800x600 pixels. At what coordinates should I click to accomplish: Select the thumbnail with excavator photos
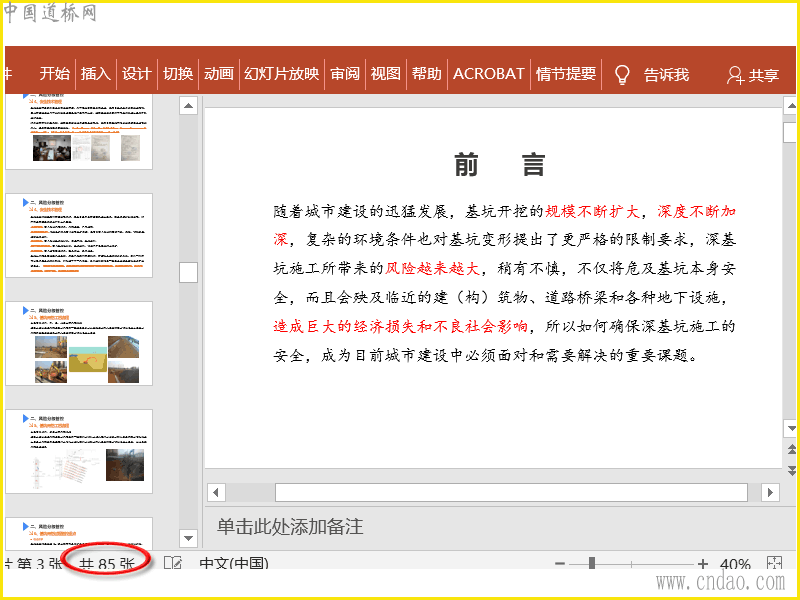[79, 343]
